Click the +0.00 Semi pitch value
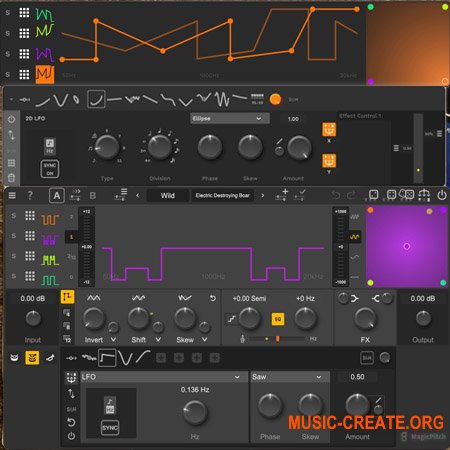The width and height of the screenshot is (450, 450). pos(249,298)
